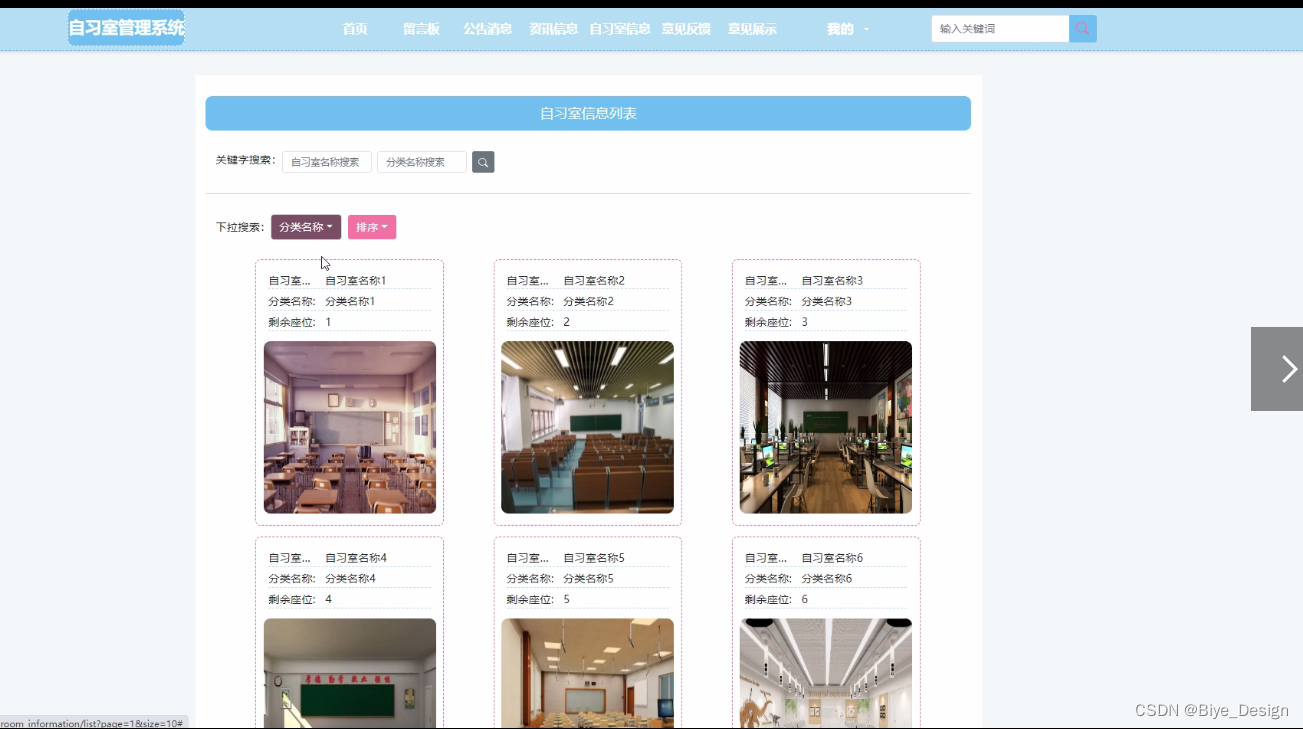Viewport: 1303px width, 729px height.
Task: Click the next slide arrow on right edge
Action: point(1277,369)
